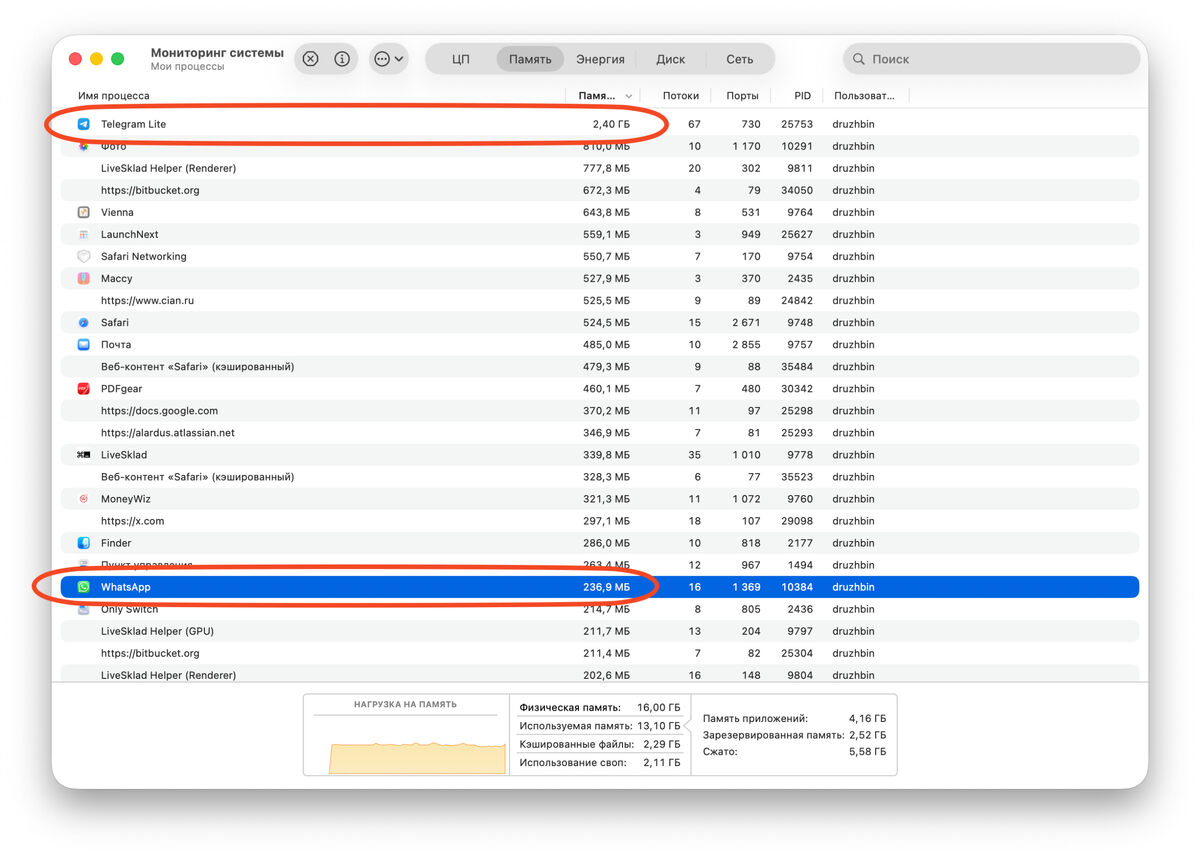
Task: Click PID 25753 cell
Action: click(x=797, y=124)
